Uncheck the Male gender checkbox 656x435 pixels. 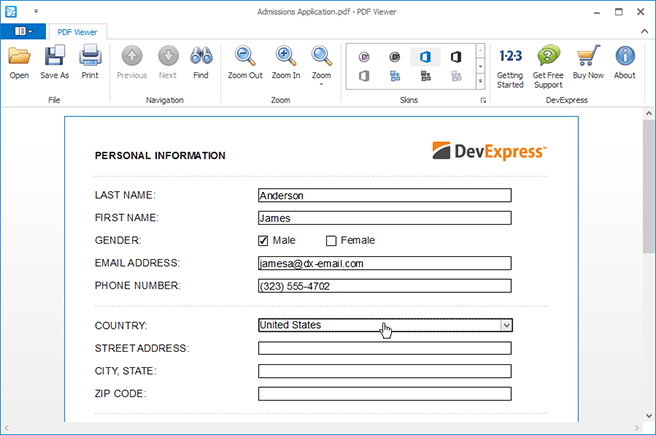pyautogui.click(x=264, y=240)
